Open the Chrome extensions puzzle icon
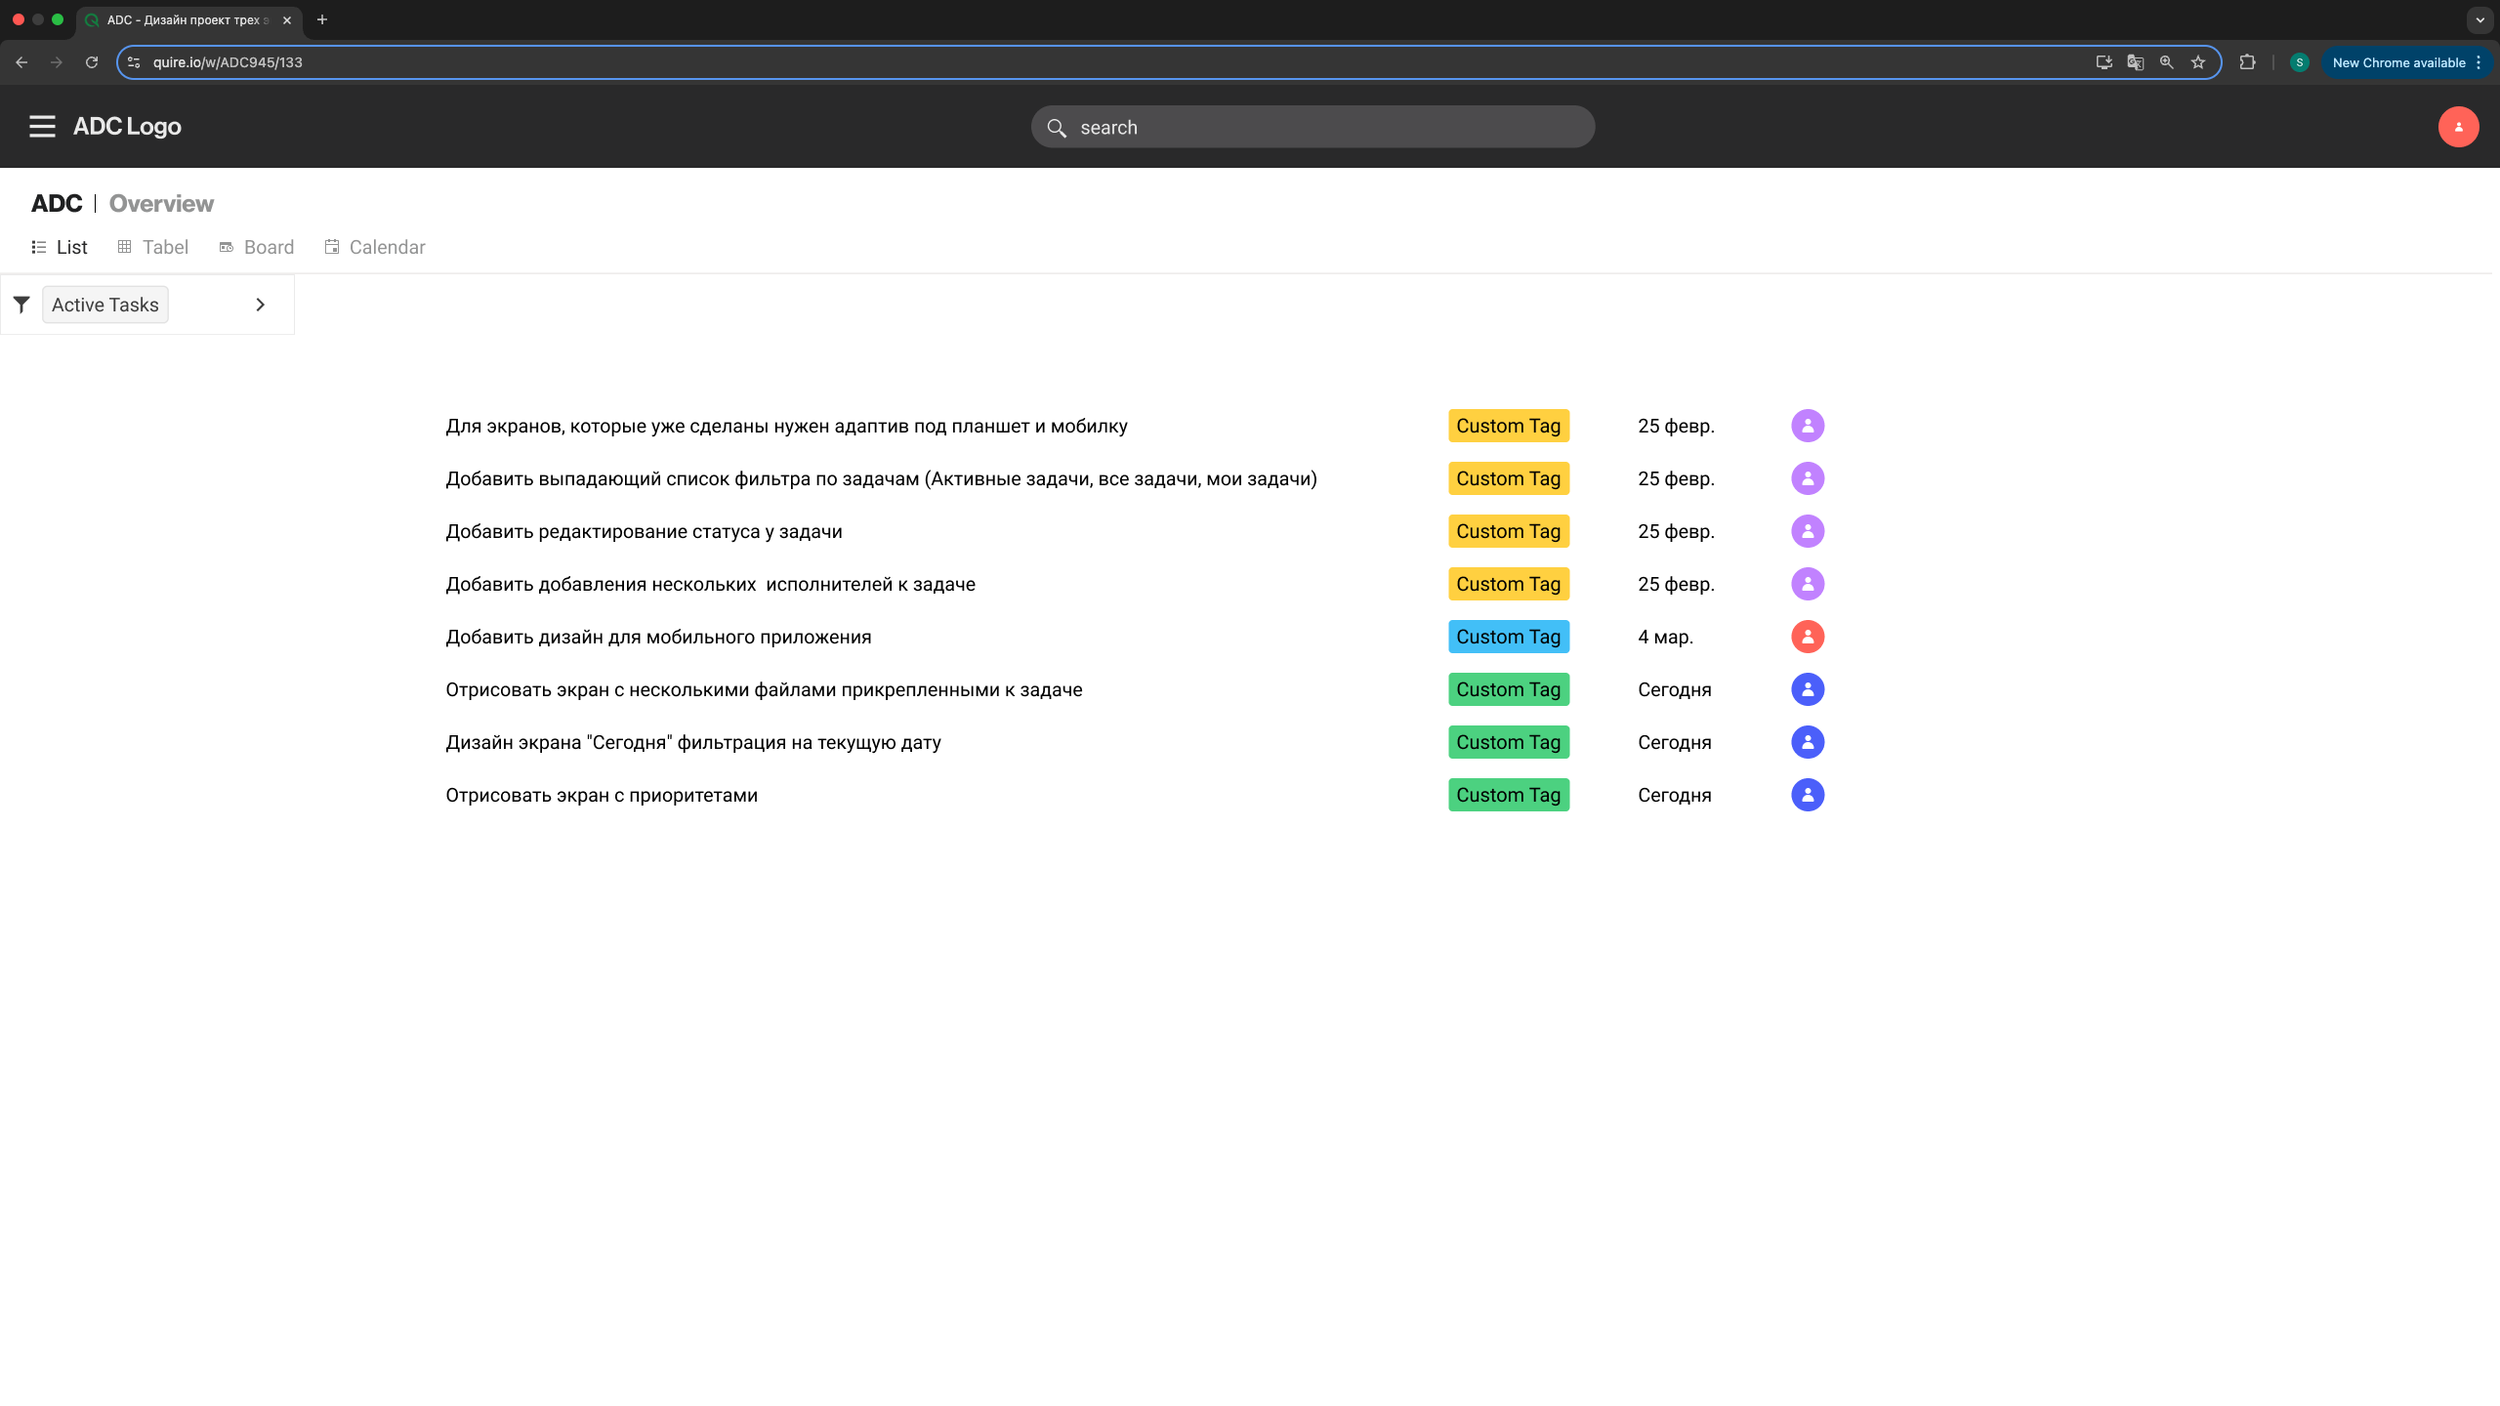This screenshot has width=2500, height=1406. point(2247,62)
